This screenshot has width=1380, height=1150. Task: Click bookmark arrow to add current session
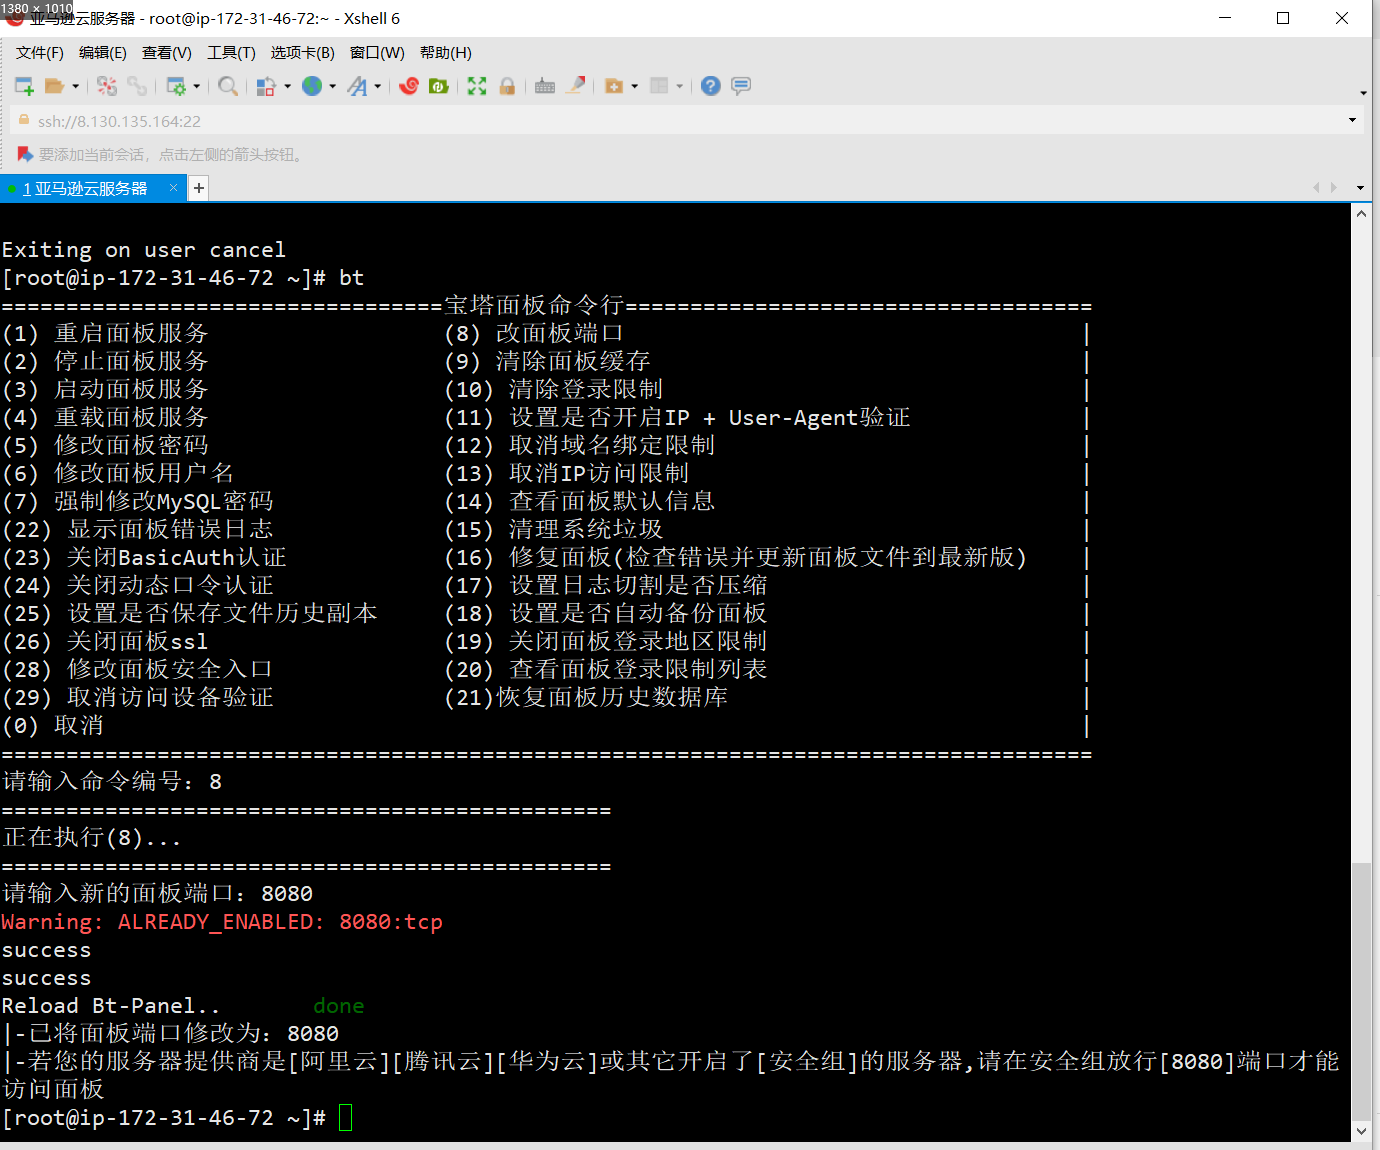click(25, 154)
